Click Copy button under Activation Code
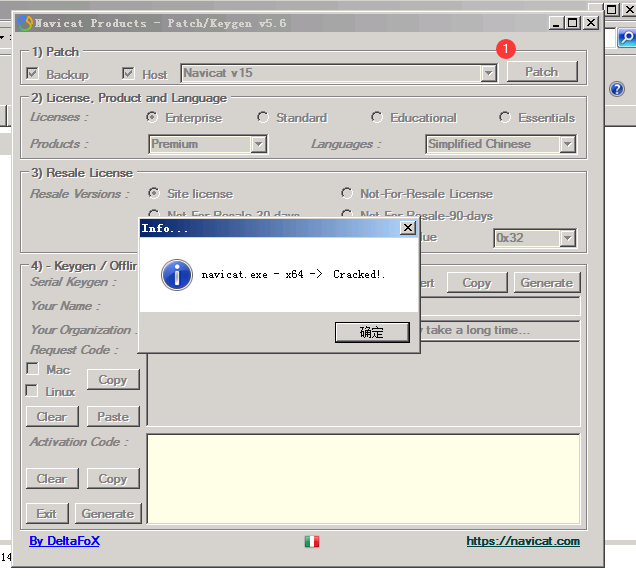 pos(113,479)
